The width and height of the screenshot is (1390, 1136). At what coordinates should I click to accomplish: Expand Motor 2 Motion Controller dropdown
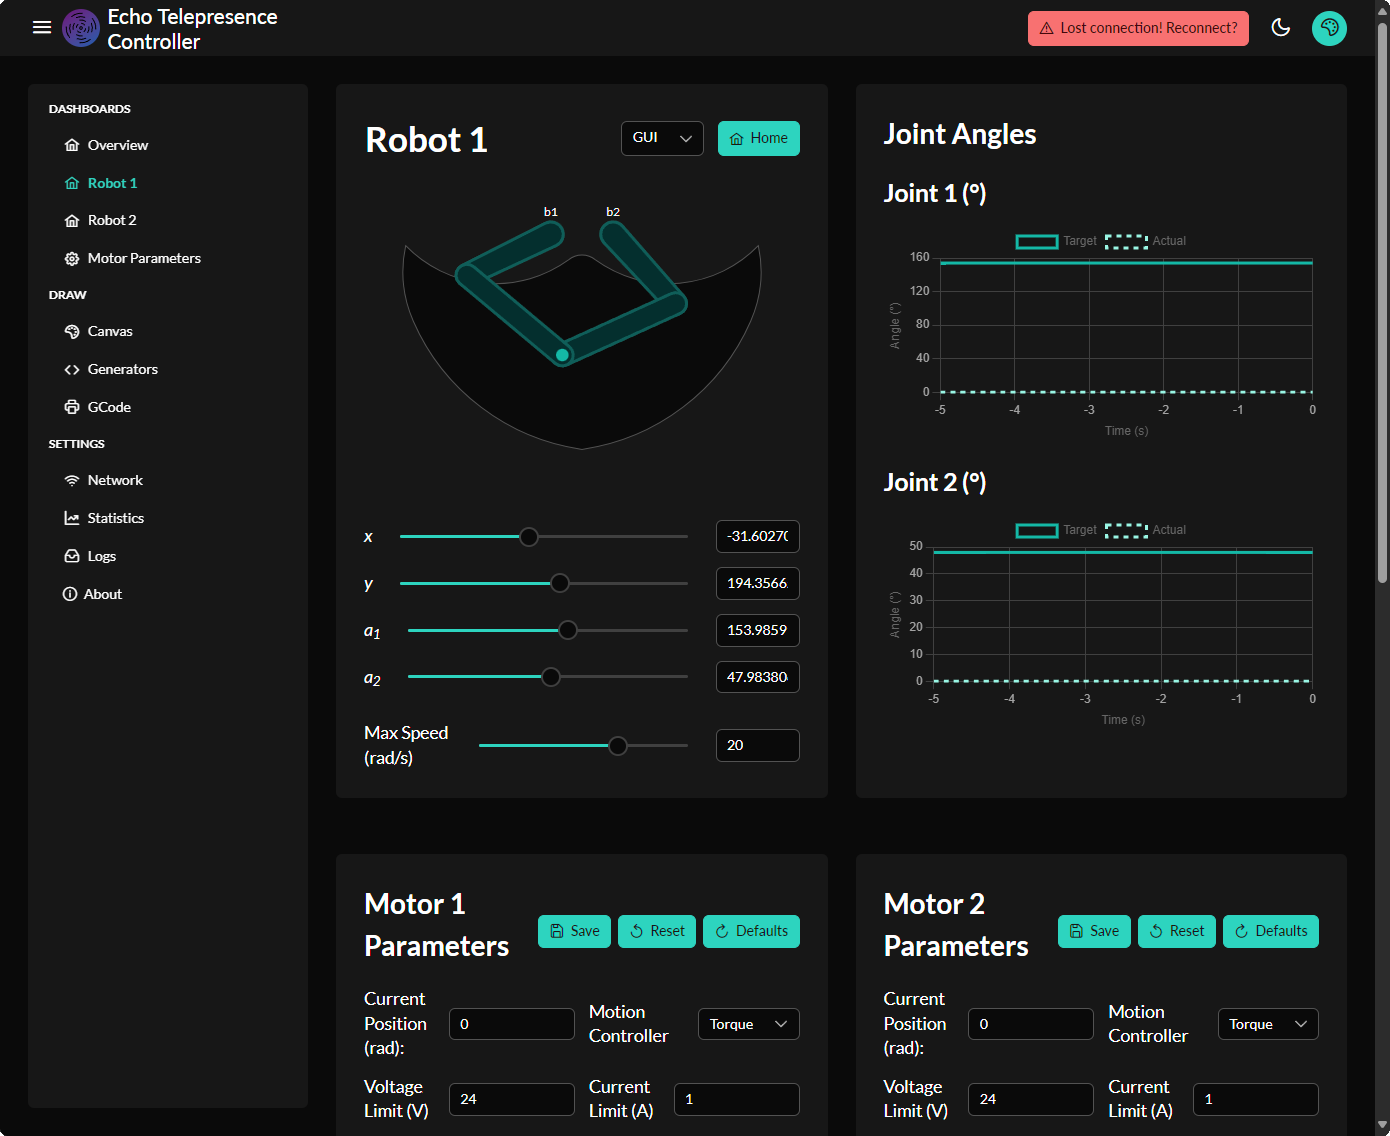point(1267,1024)
